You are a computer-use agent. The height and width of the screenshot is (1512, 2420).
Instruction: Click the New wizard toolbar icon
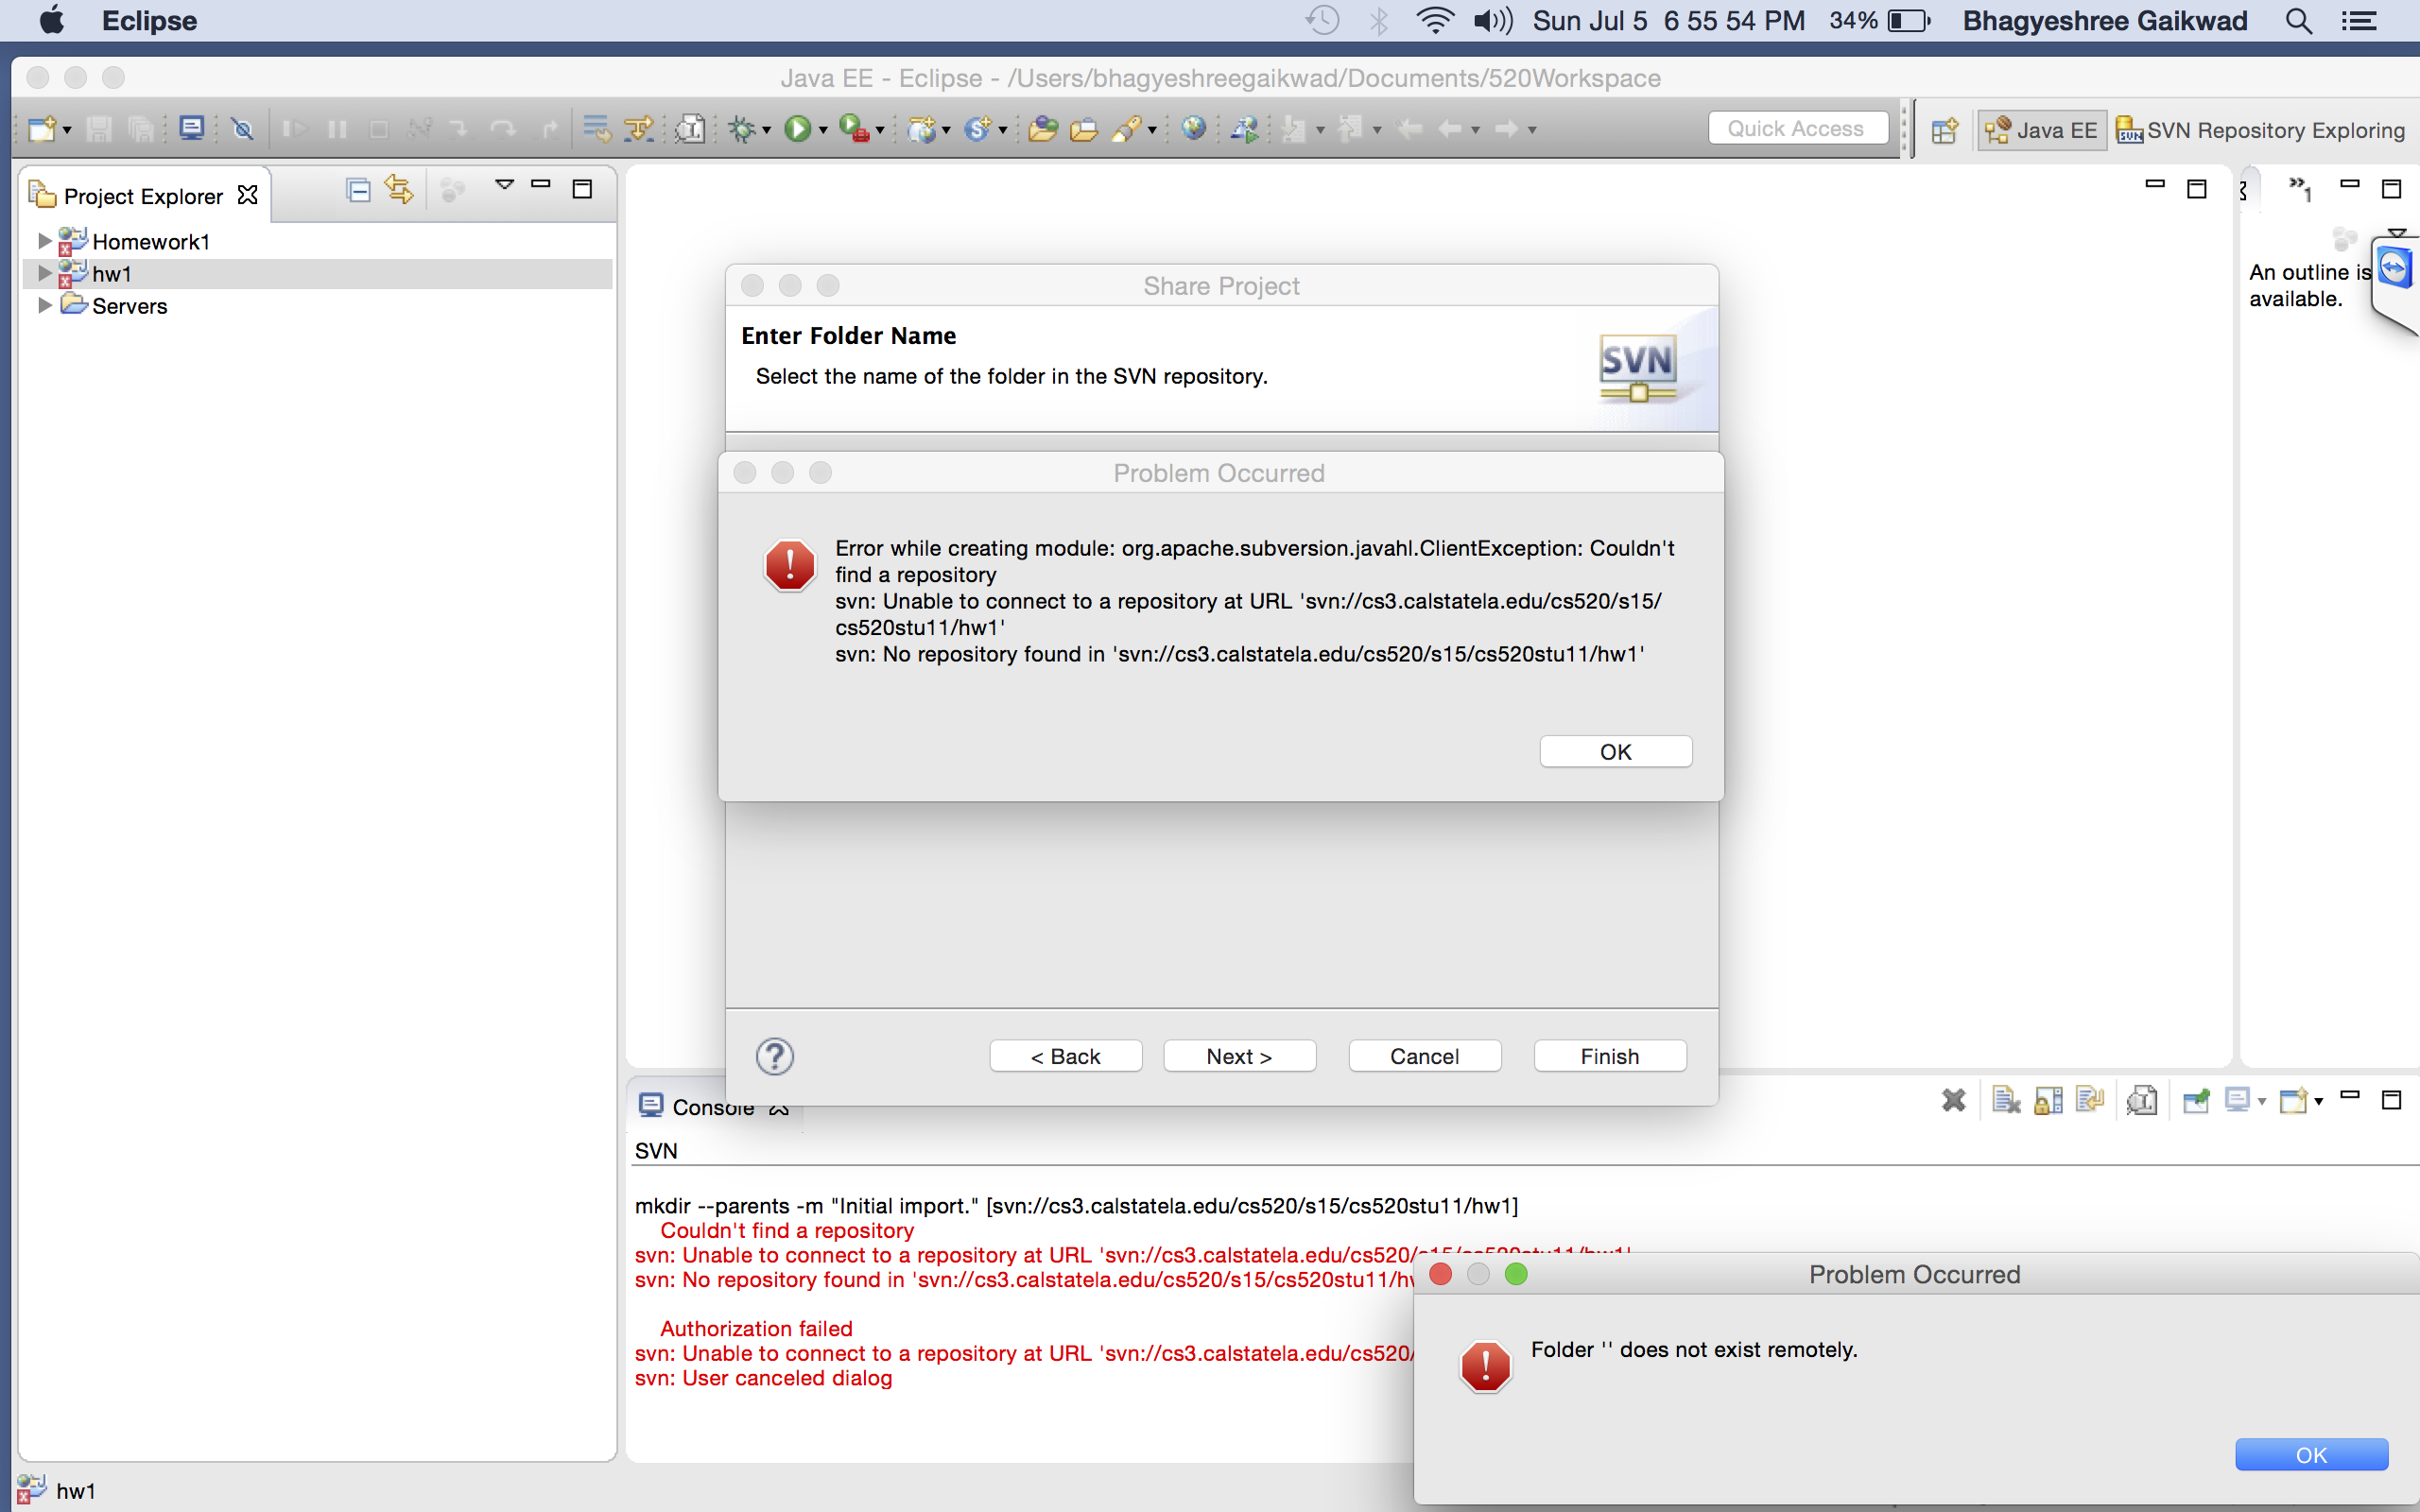42,129
